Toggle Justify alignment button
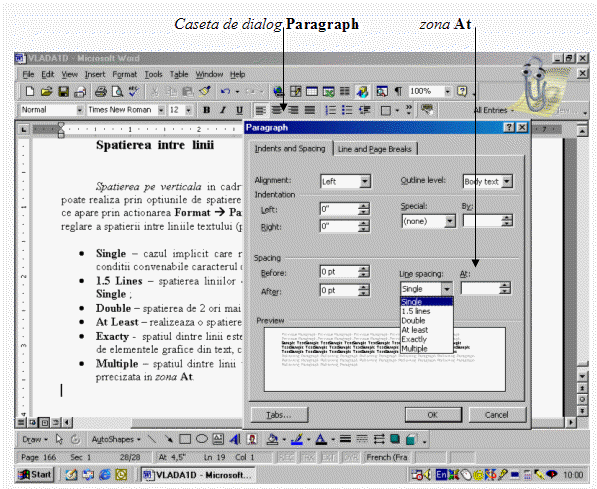The width and height of the screenshot is (597, 489). (x=310, y=110)
